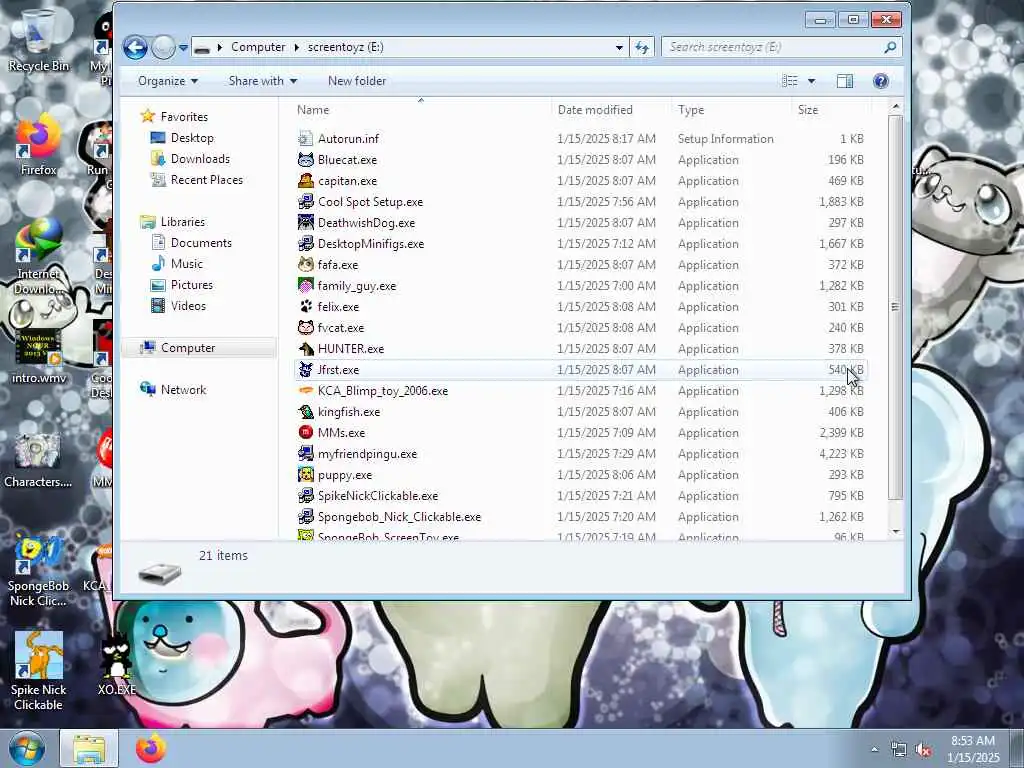Click the Explorer icon on the taskbar

click(x=89, y=748)
